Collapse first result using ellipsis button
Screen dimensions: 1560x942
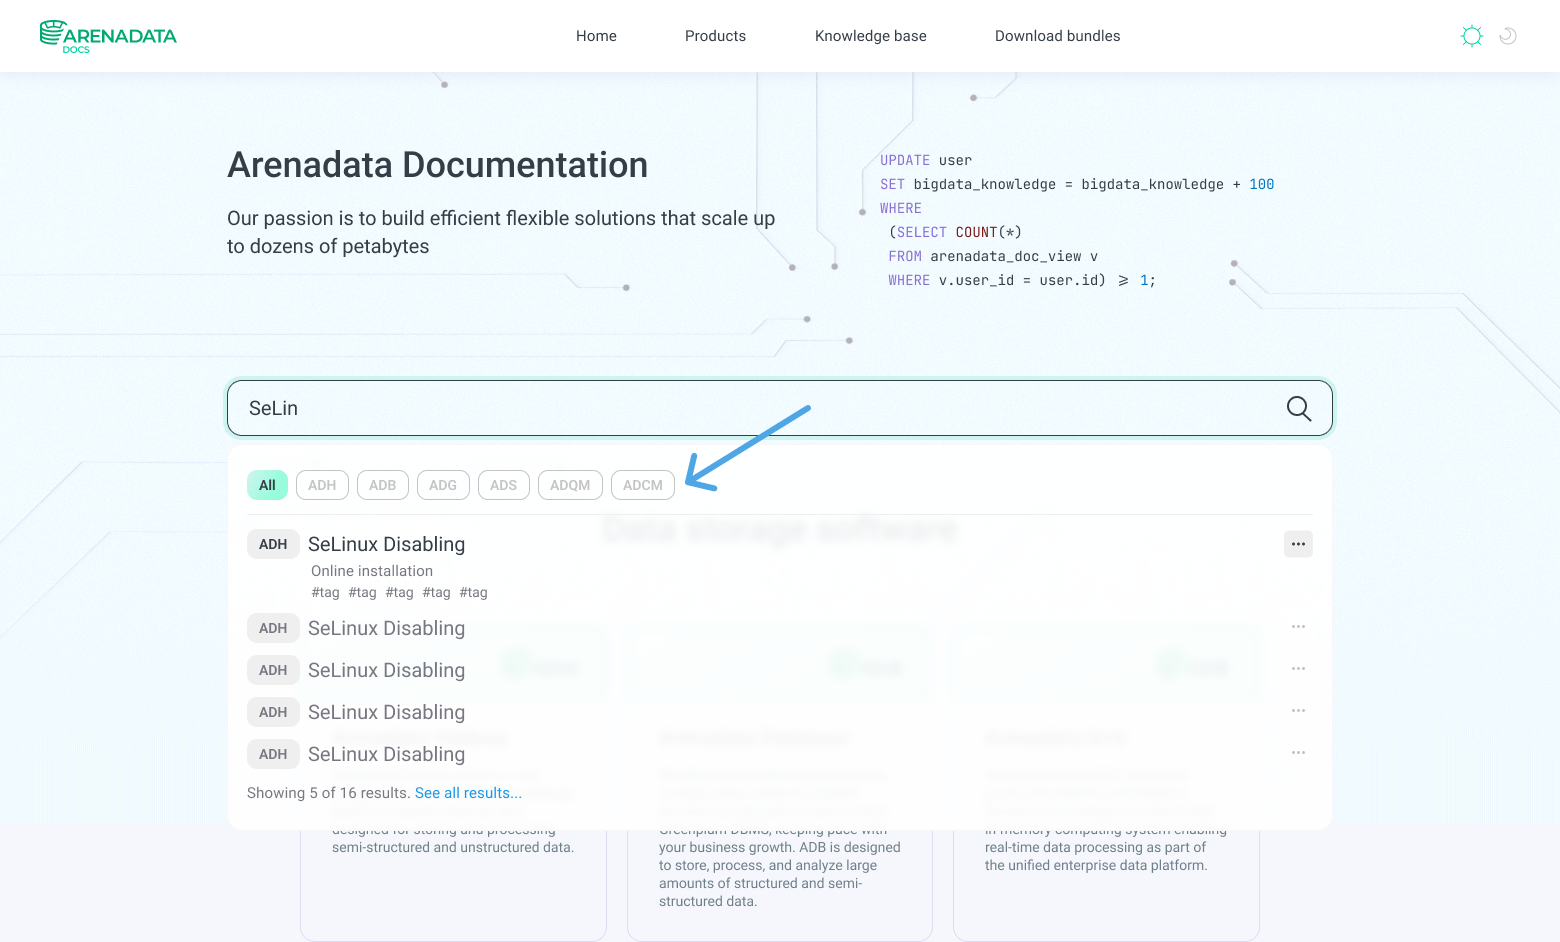(1298, 544)
